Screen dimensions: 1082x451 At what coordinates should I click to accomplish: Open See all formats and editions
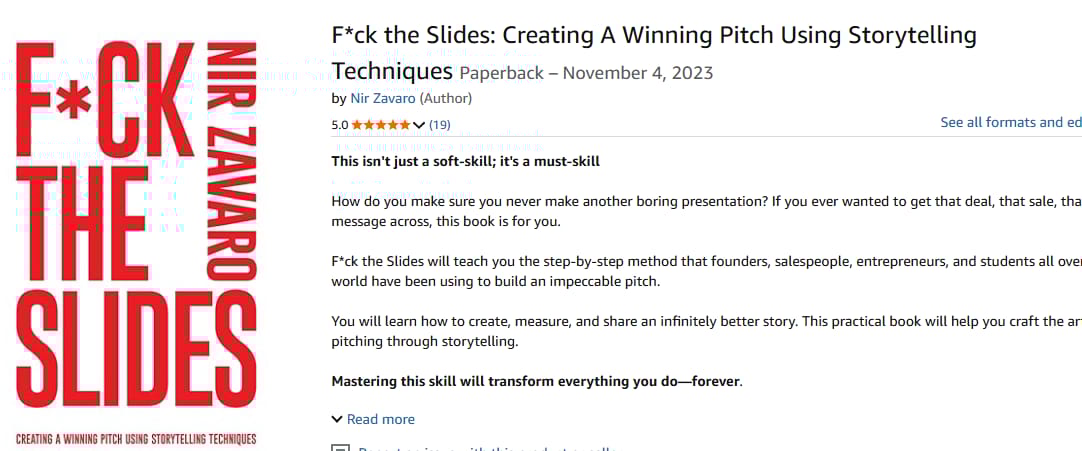[1010, 122]
